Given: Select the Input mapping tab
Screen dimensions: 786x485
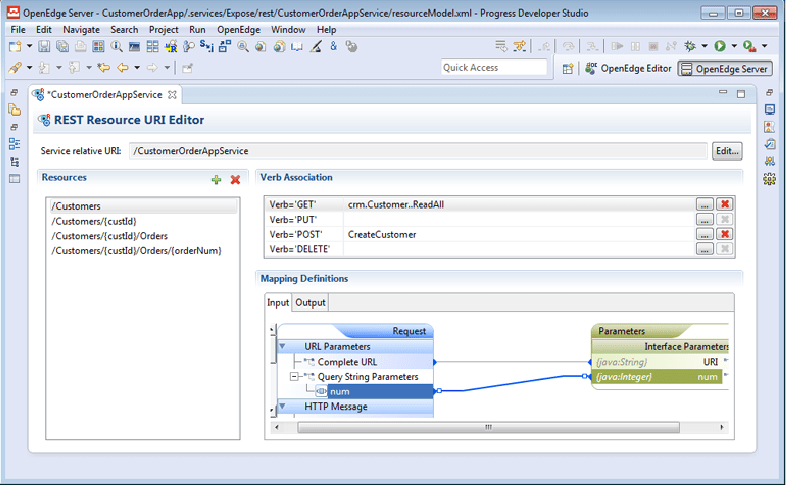Looking at the screenshot, I should click(278, 303).
